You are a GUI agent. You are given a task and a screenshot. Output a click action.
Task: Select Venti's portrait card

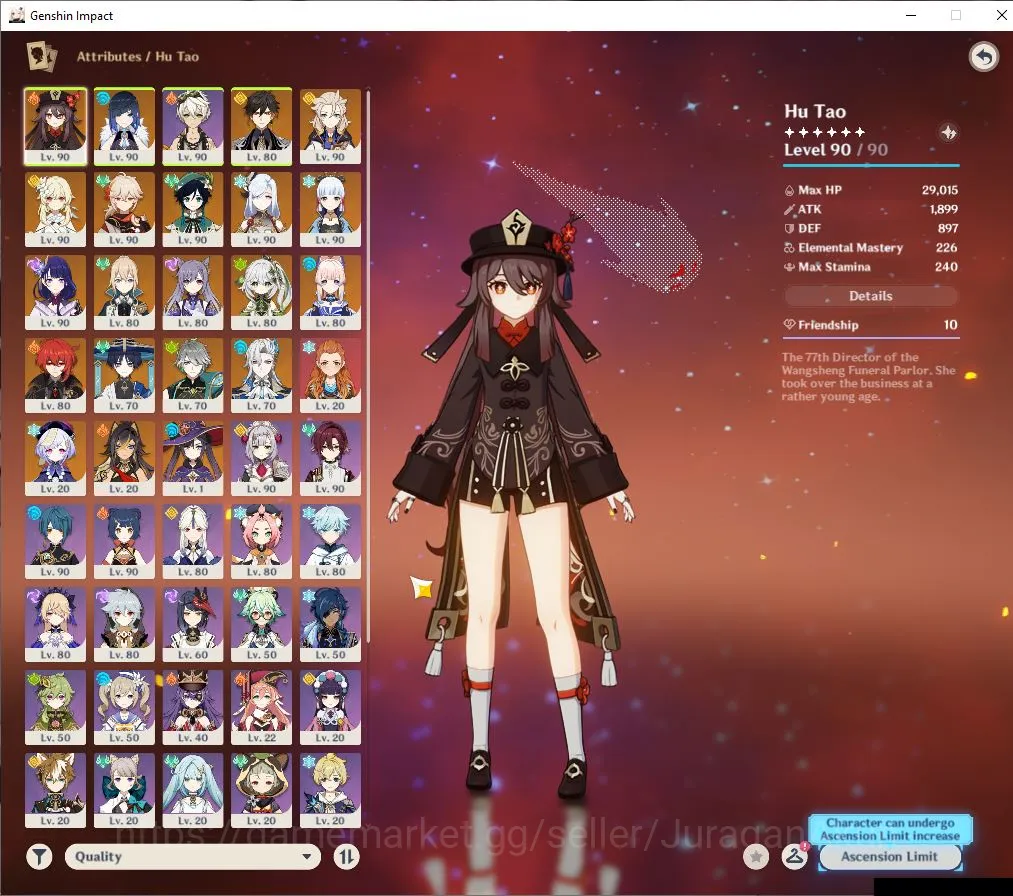click(193, 209)
